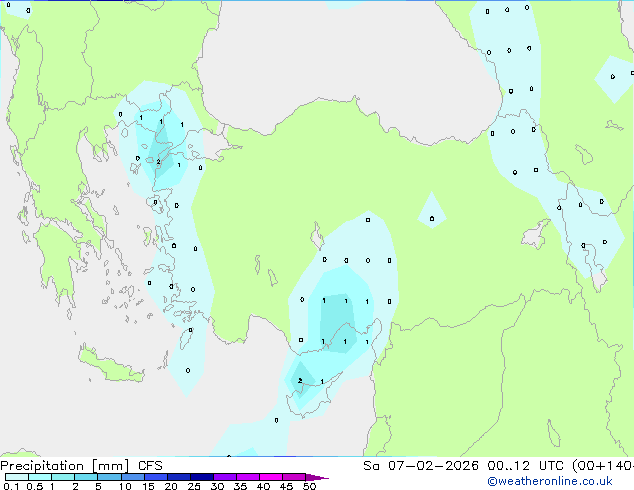Select magenta swatch between 40 and 45
This screenshot has height=490, width=634.
271,477
